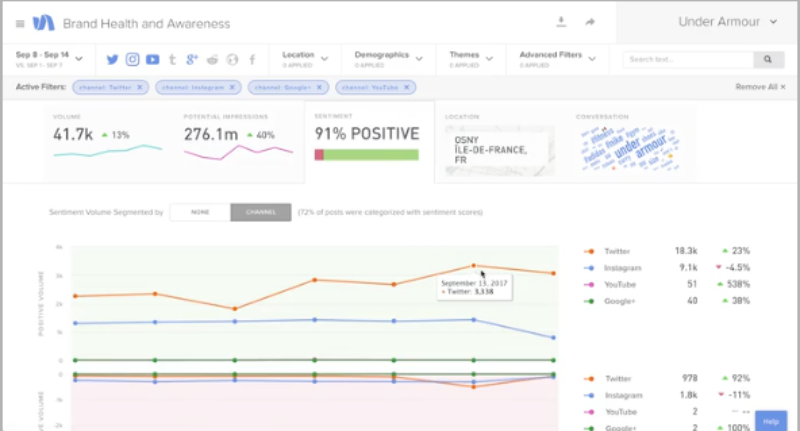Remove the channel: Instagram filter chip
The height and width of the screenshot is (431, 800).
click(x=232, y=87)
